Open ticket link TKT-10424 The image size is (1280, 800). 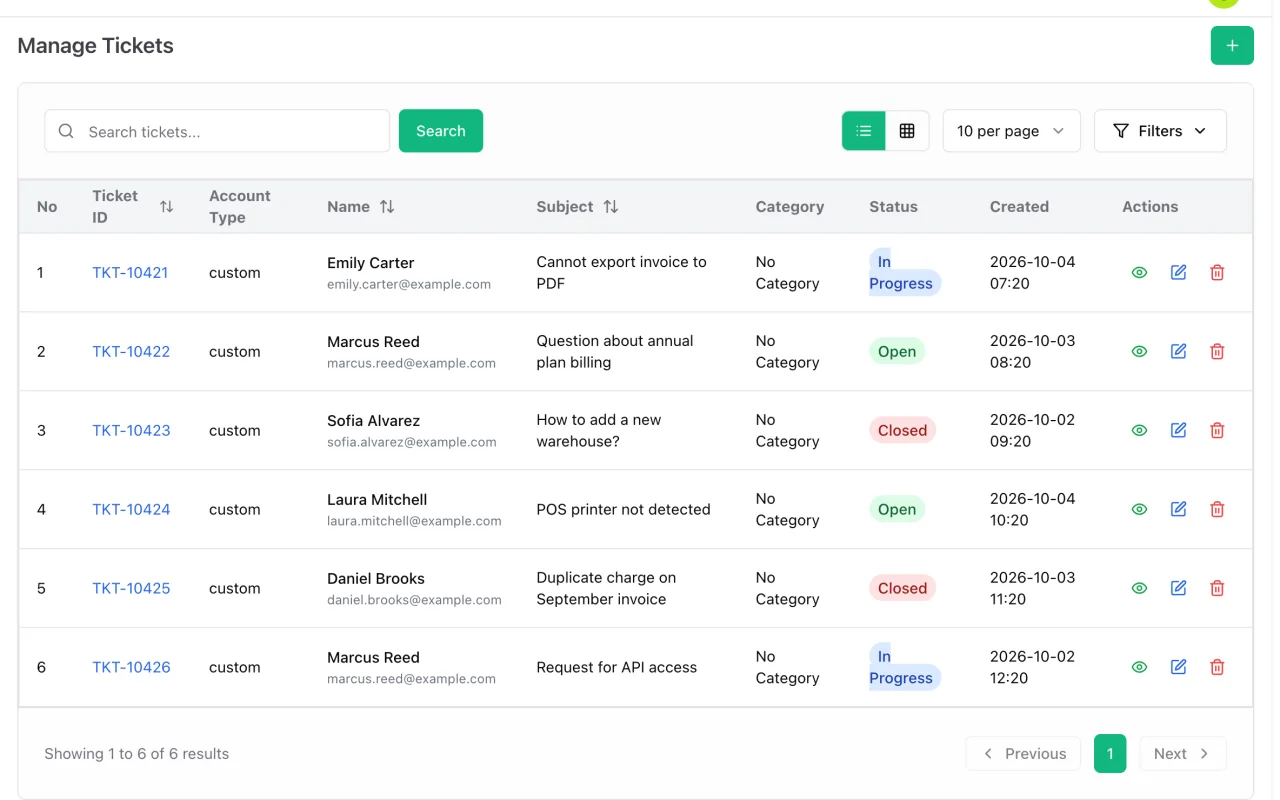click(x=131, y=509)
